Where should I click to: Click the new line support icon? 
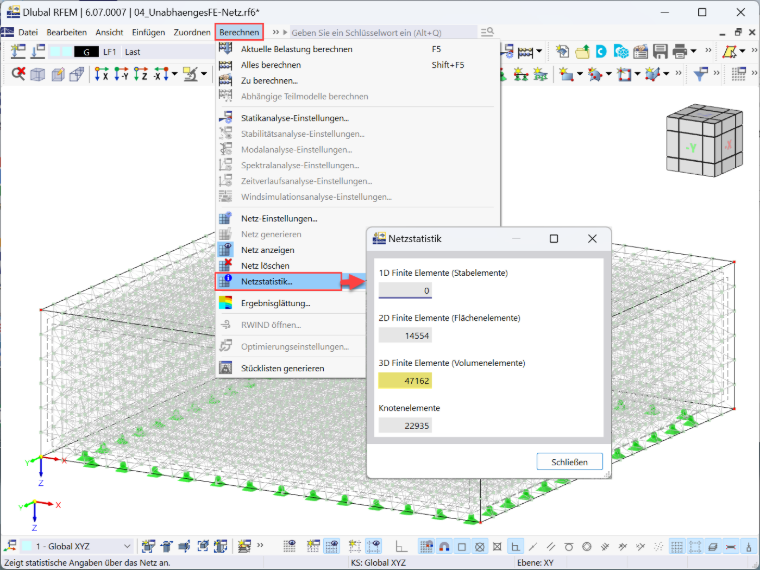521,74
